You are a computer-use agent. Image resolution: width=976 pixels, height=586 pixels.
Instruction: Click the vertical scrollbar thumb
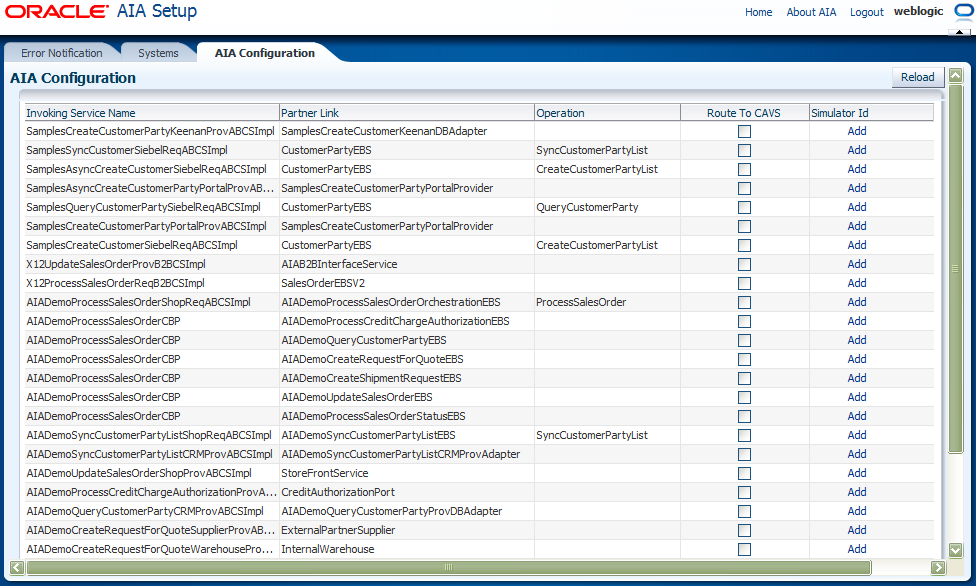click(x=955, y=269)
